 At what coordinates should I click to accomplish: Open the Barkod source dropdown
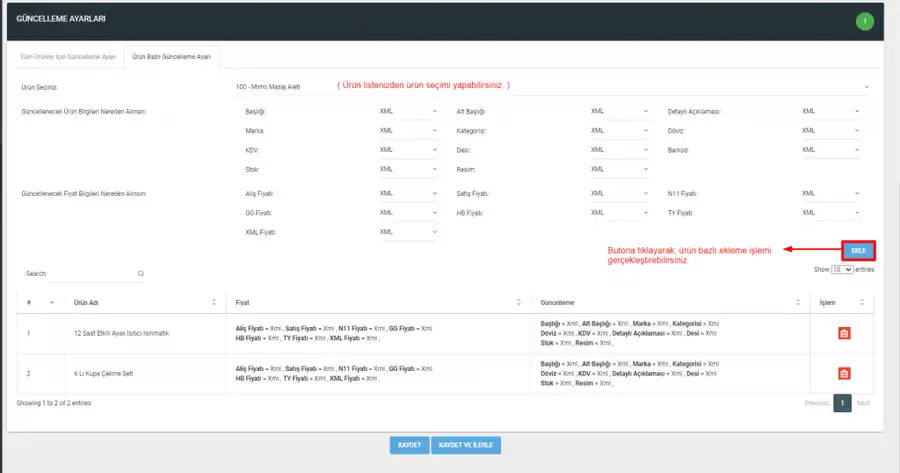(x=830, y=150)
